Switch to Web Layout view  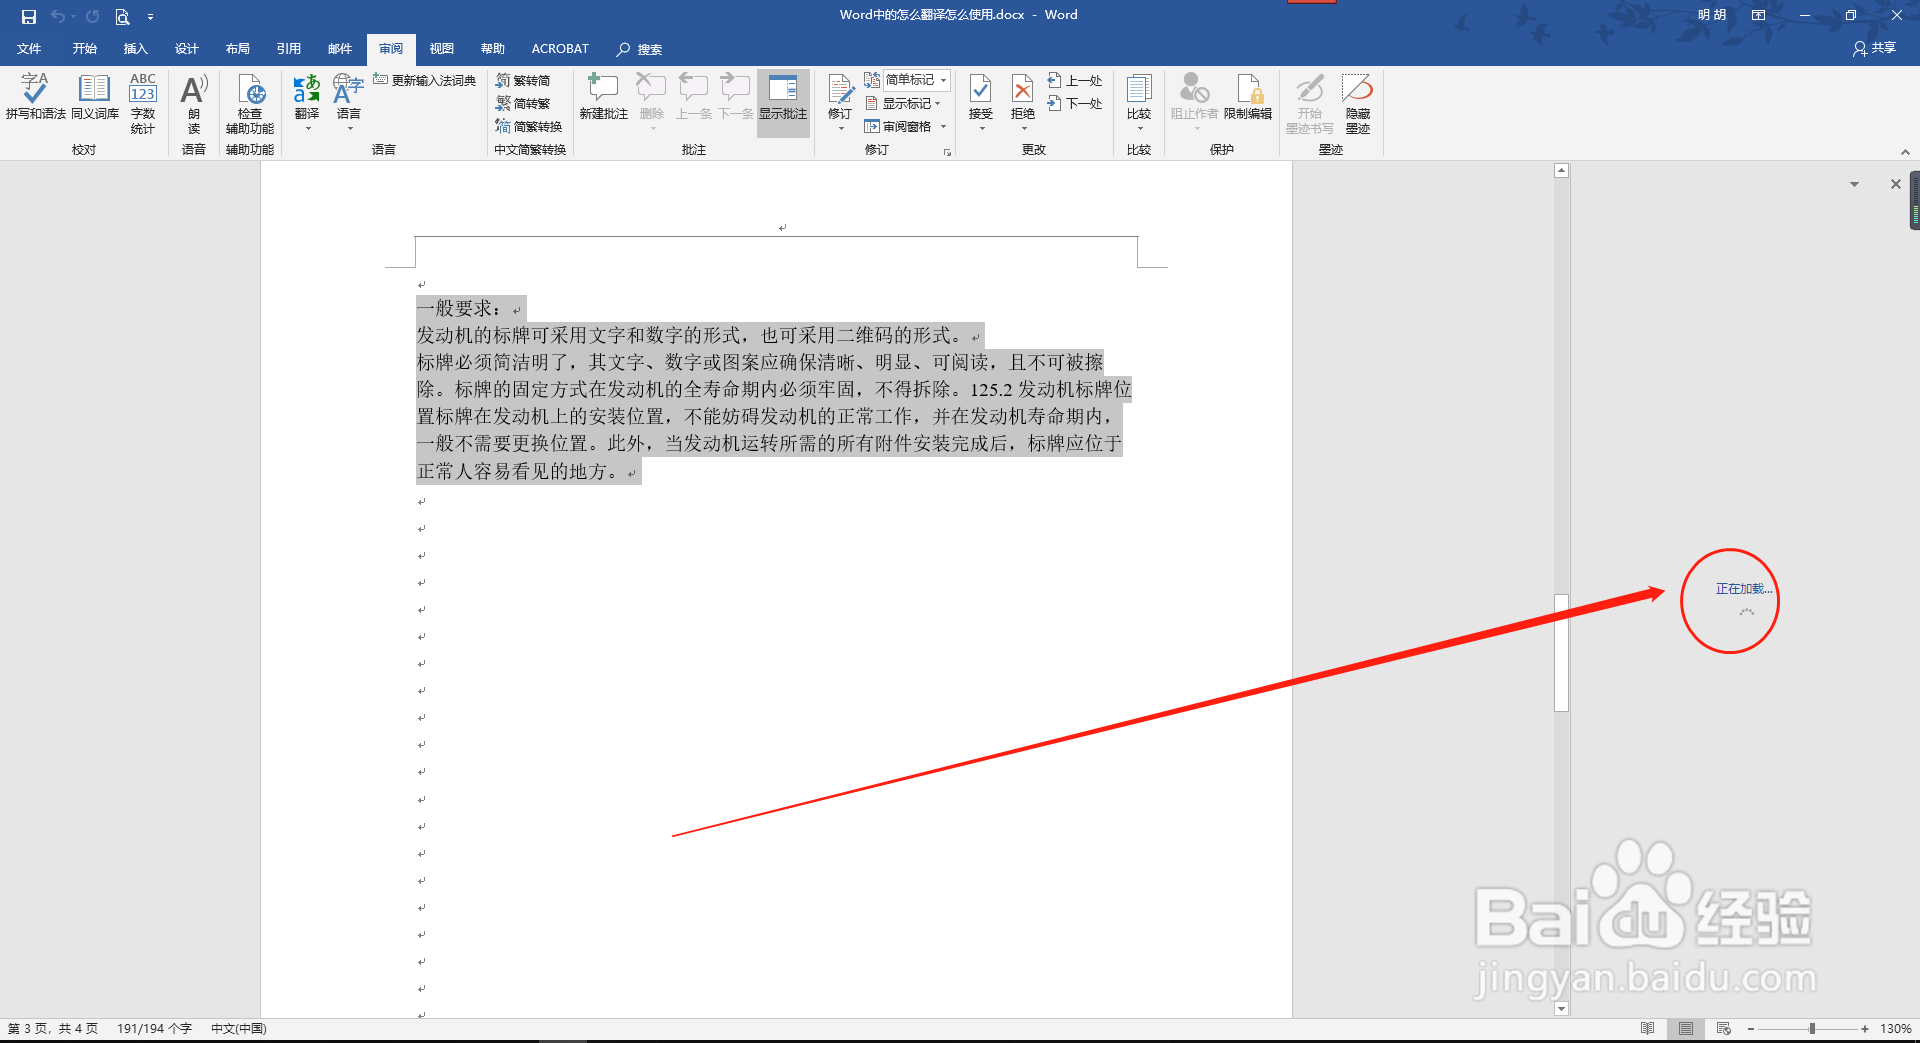point(1724,1028)
